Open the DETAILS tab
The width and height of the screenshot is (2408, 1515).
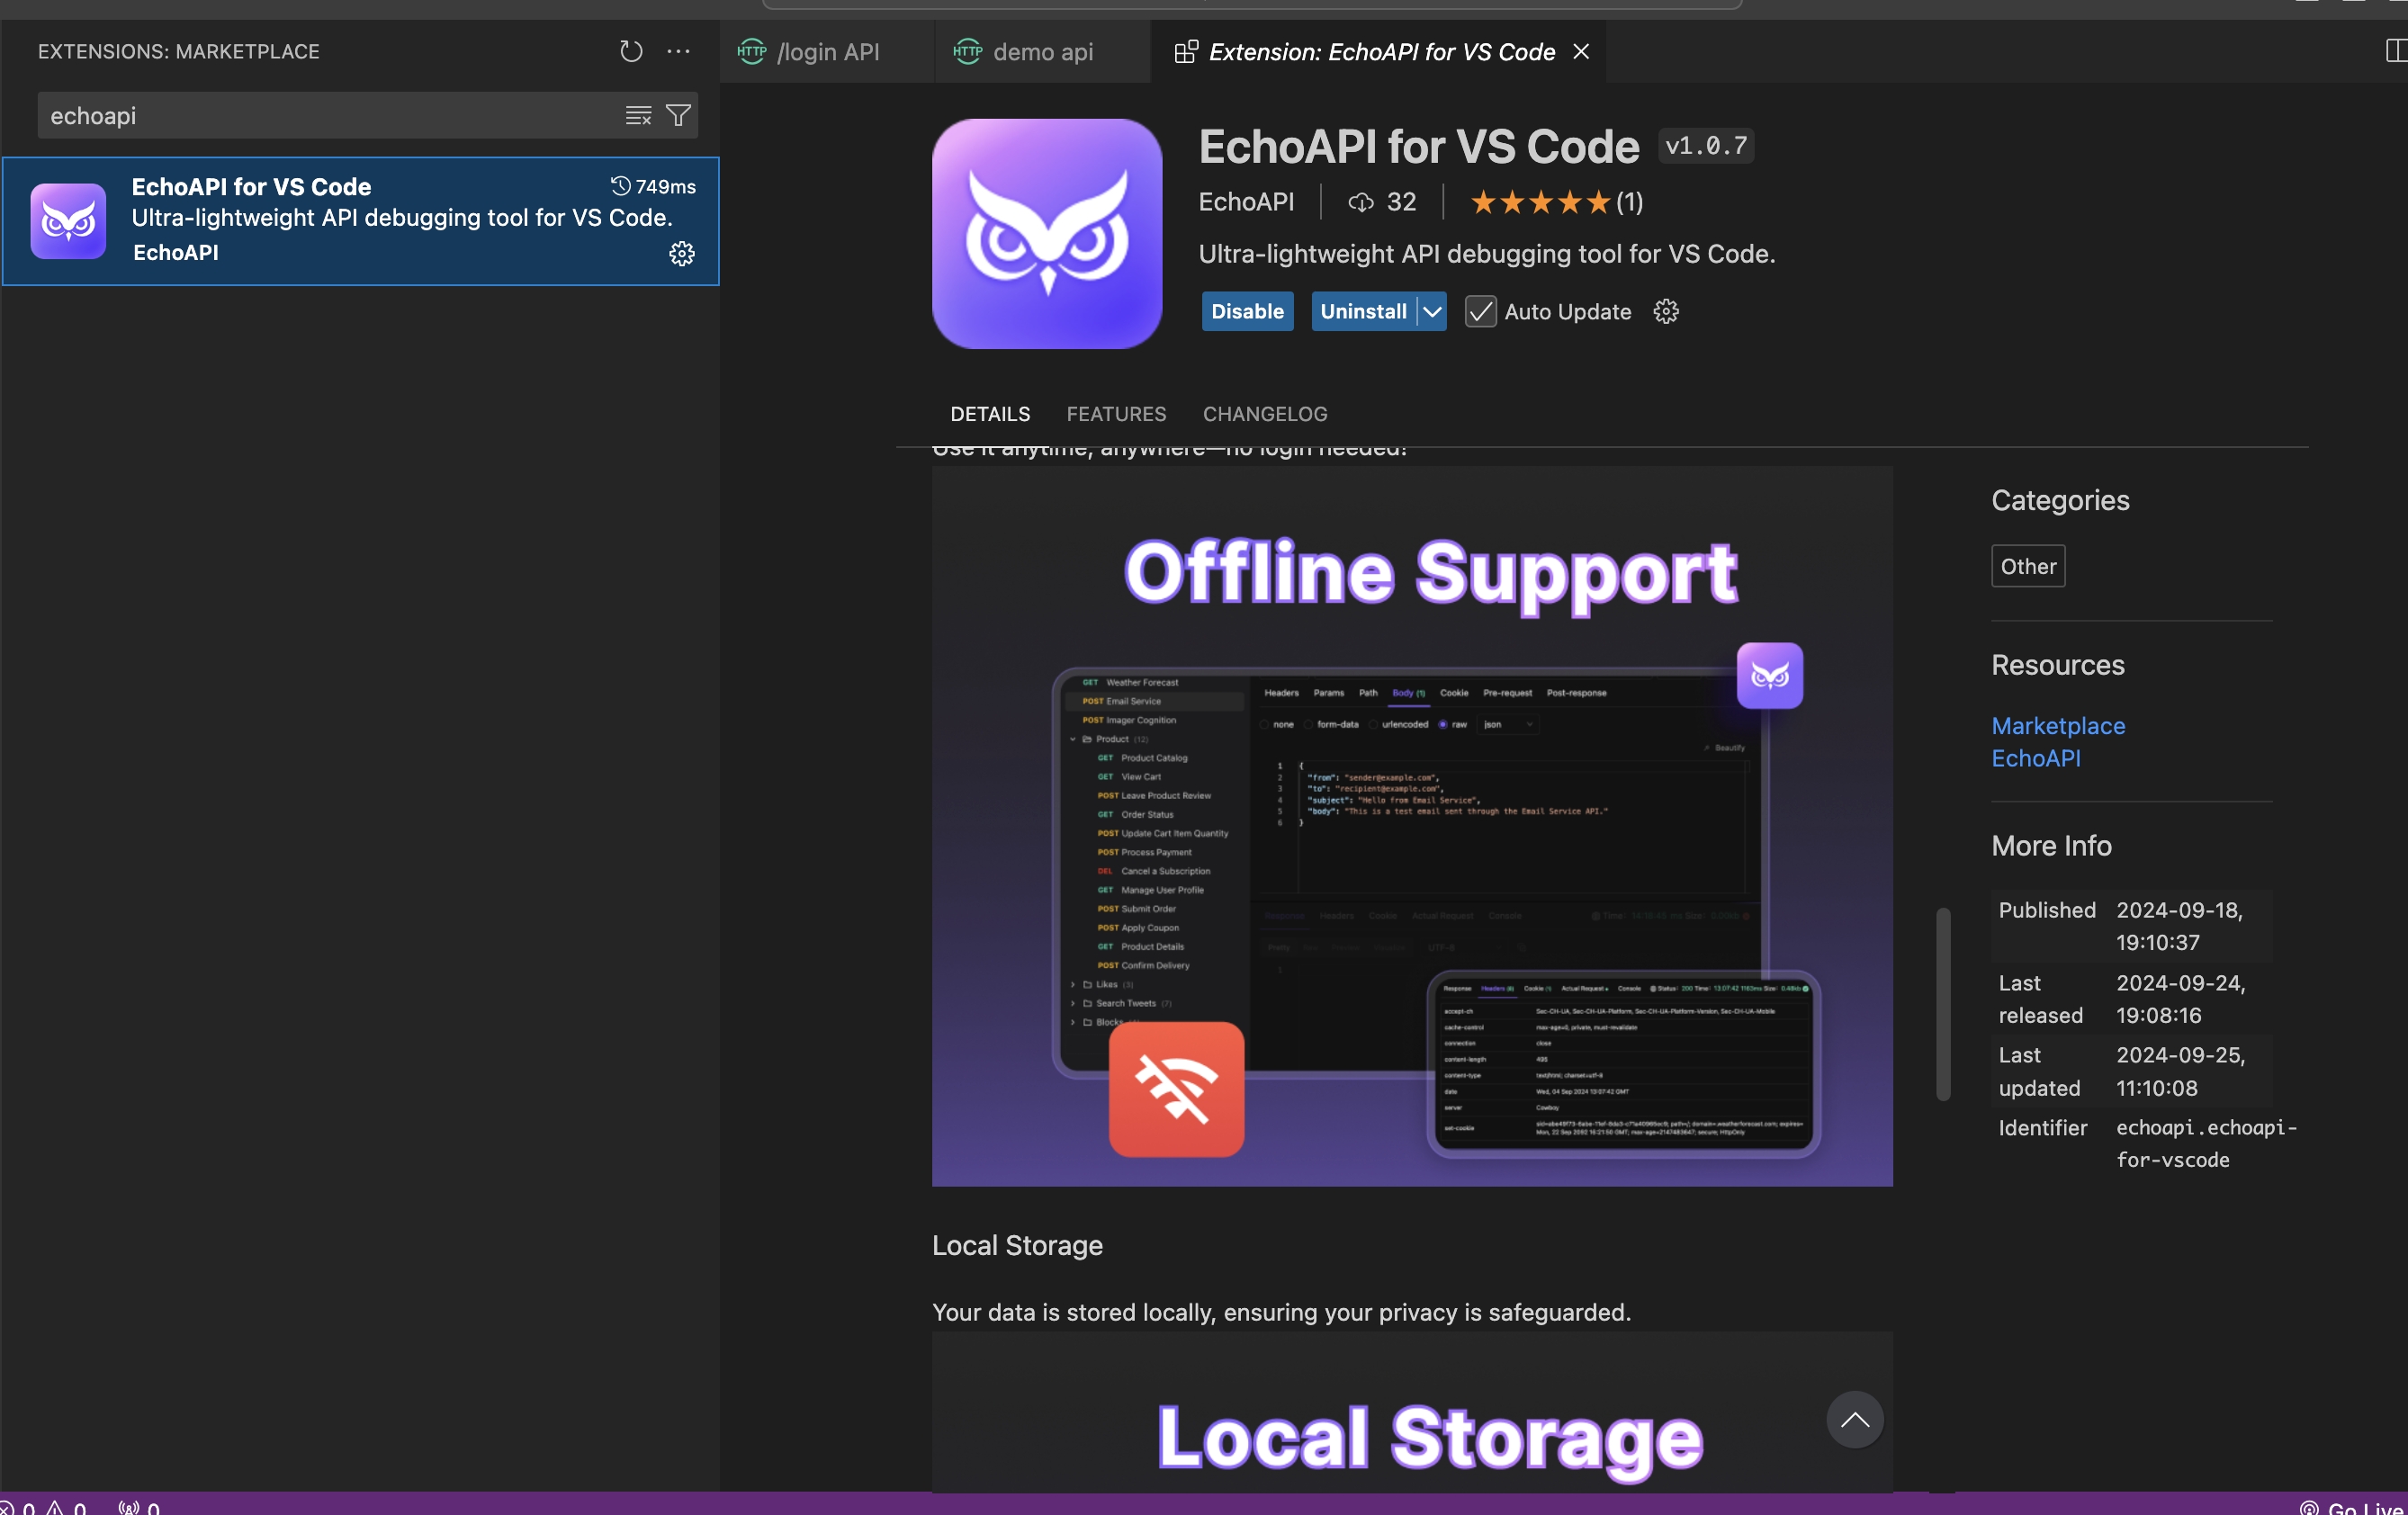coord(990,414)
